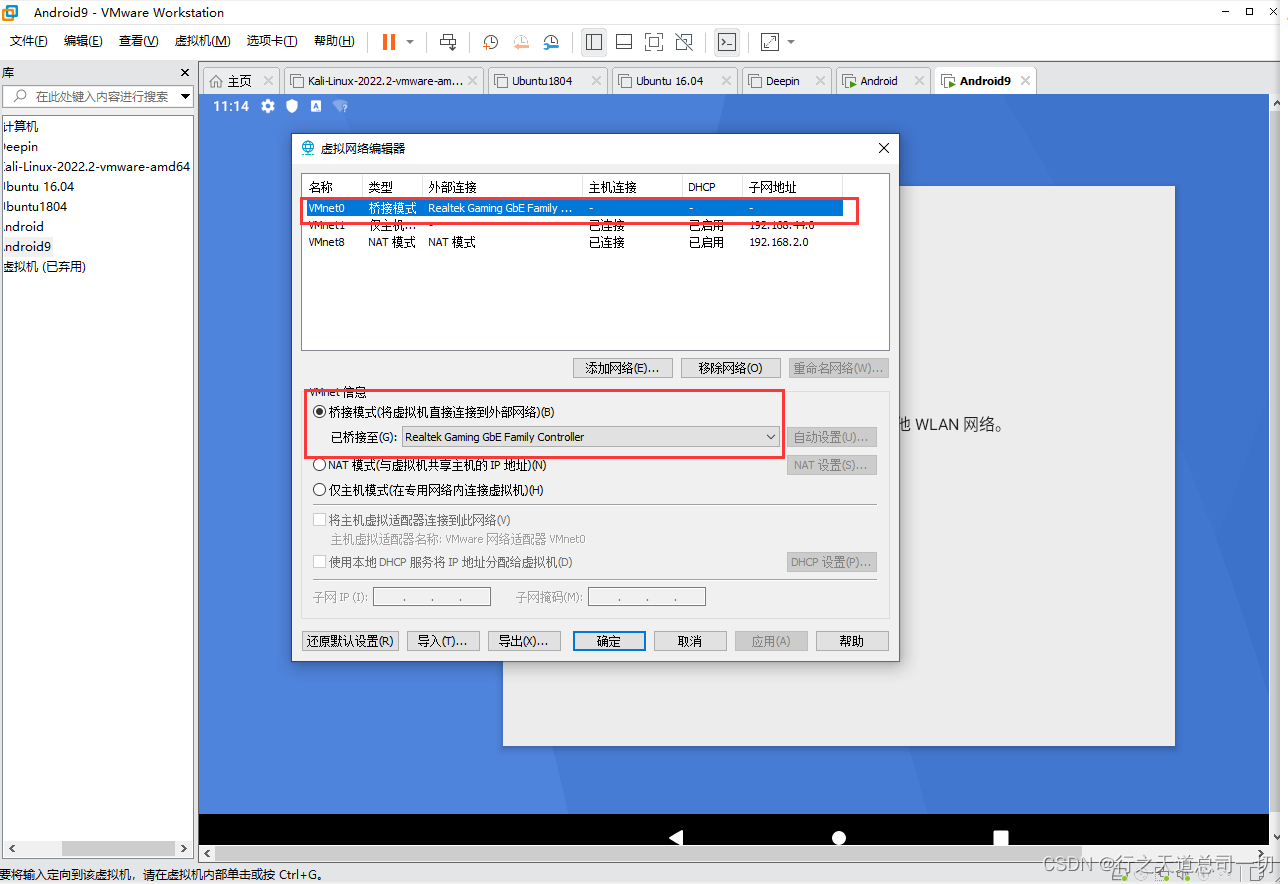Take a snapshot using the clock-plus icon
Image resolution: width=1288 pixels, height=884 pixels.
coord(490,42)
